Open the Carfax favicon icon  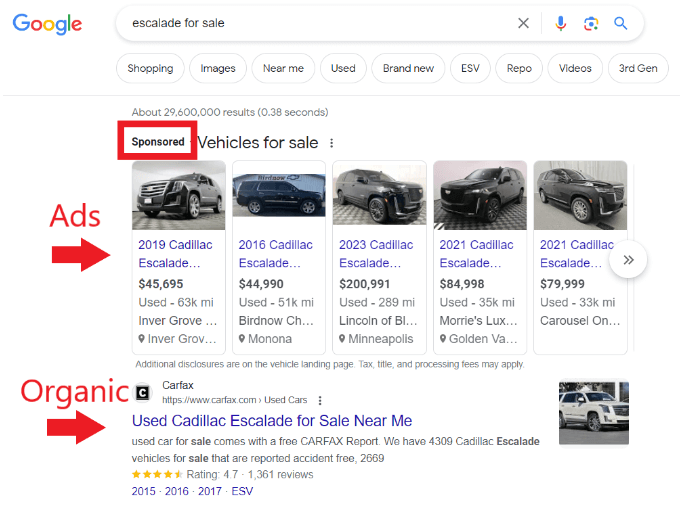coord(142,393)
